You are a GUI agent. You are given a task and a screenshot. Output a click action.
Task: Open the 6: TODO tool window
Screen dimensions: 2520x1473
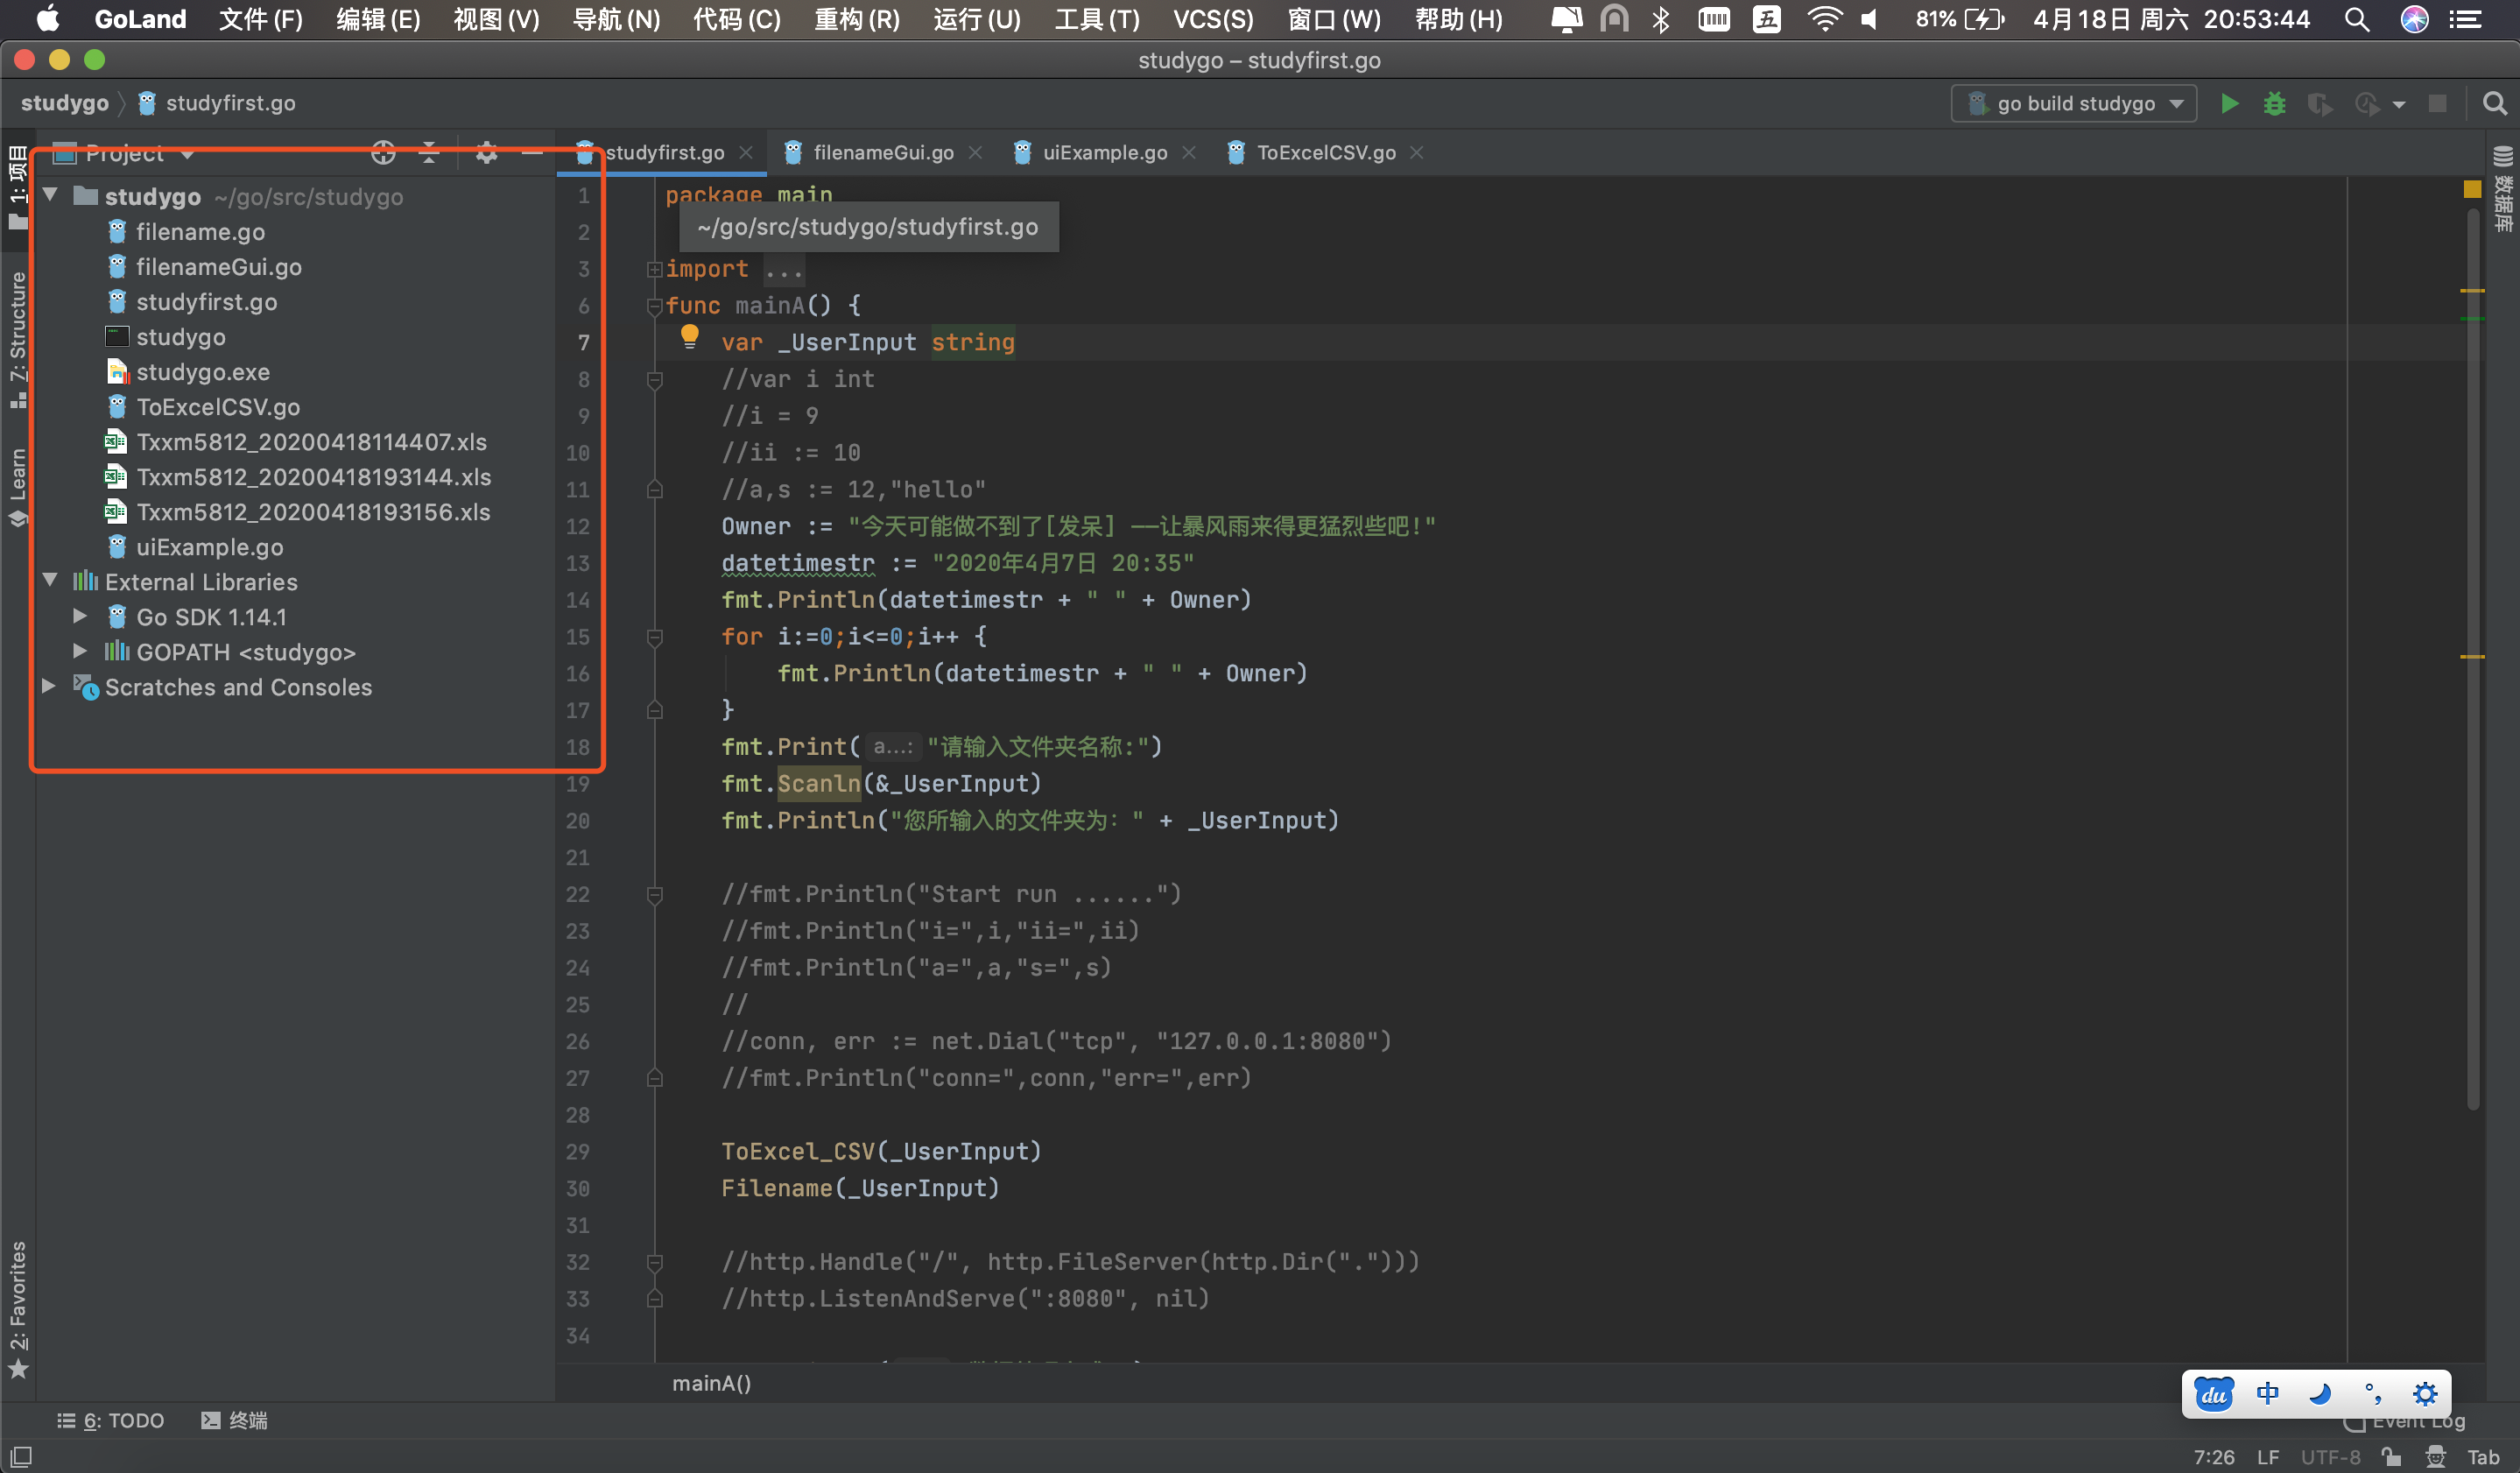pos(112,1420)
